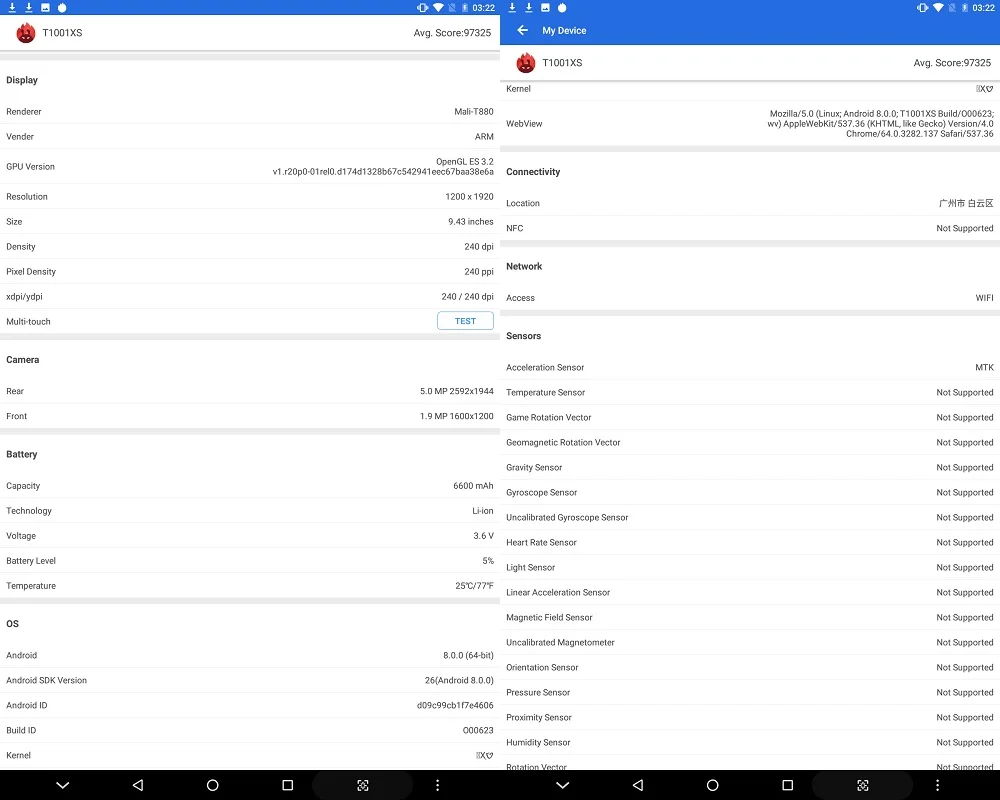This screenshot has width=1000, height=800.
Task: Tap the 1200 x 1920 resolution value
Action: pos(469,196)
